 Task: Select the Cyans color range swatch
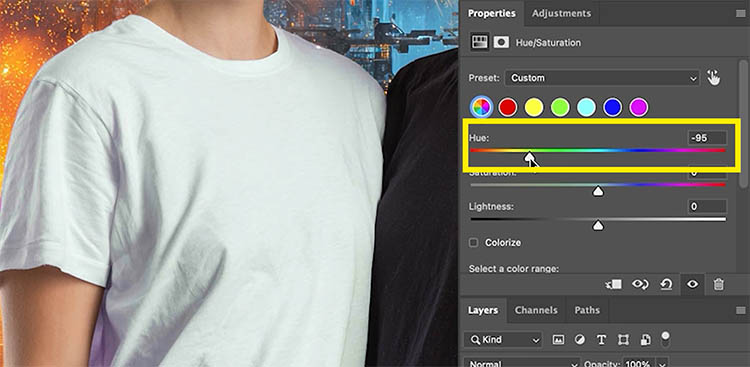point(586,107)
